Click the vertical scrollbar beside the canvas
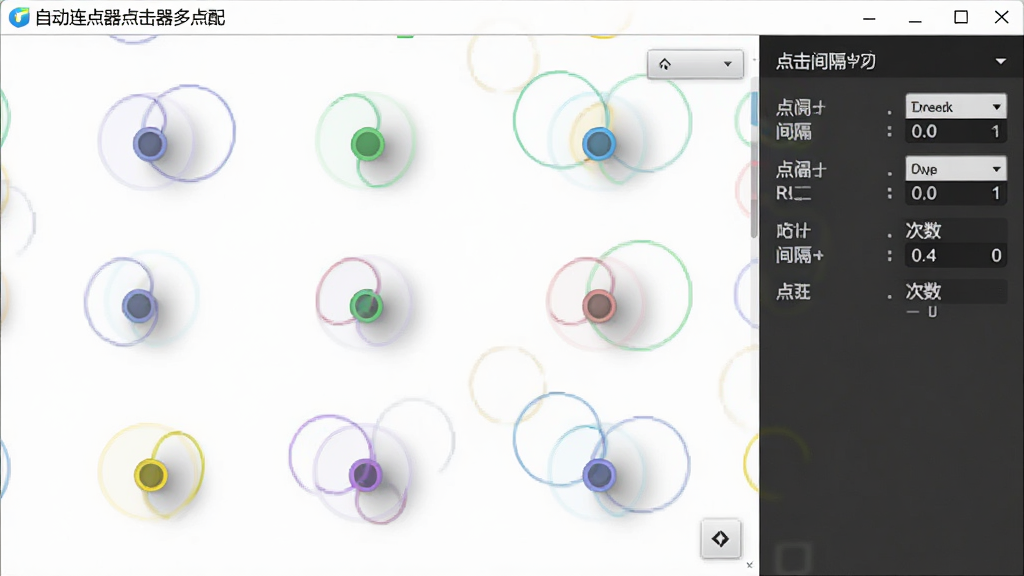Viewport: 1024px width, 576px height. tap(754, 157)
